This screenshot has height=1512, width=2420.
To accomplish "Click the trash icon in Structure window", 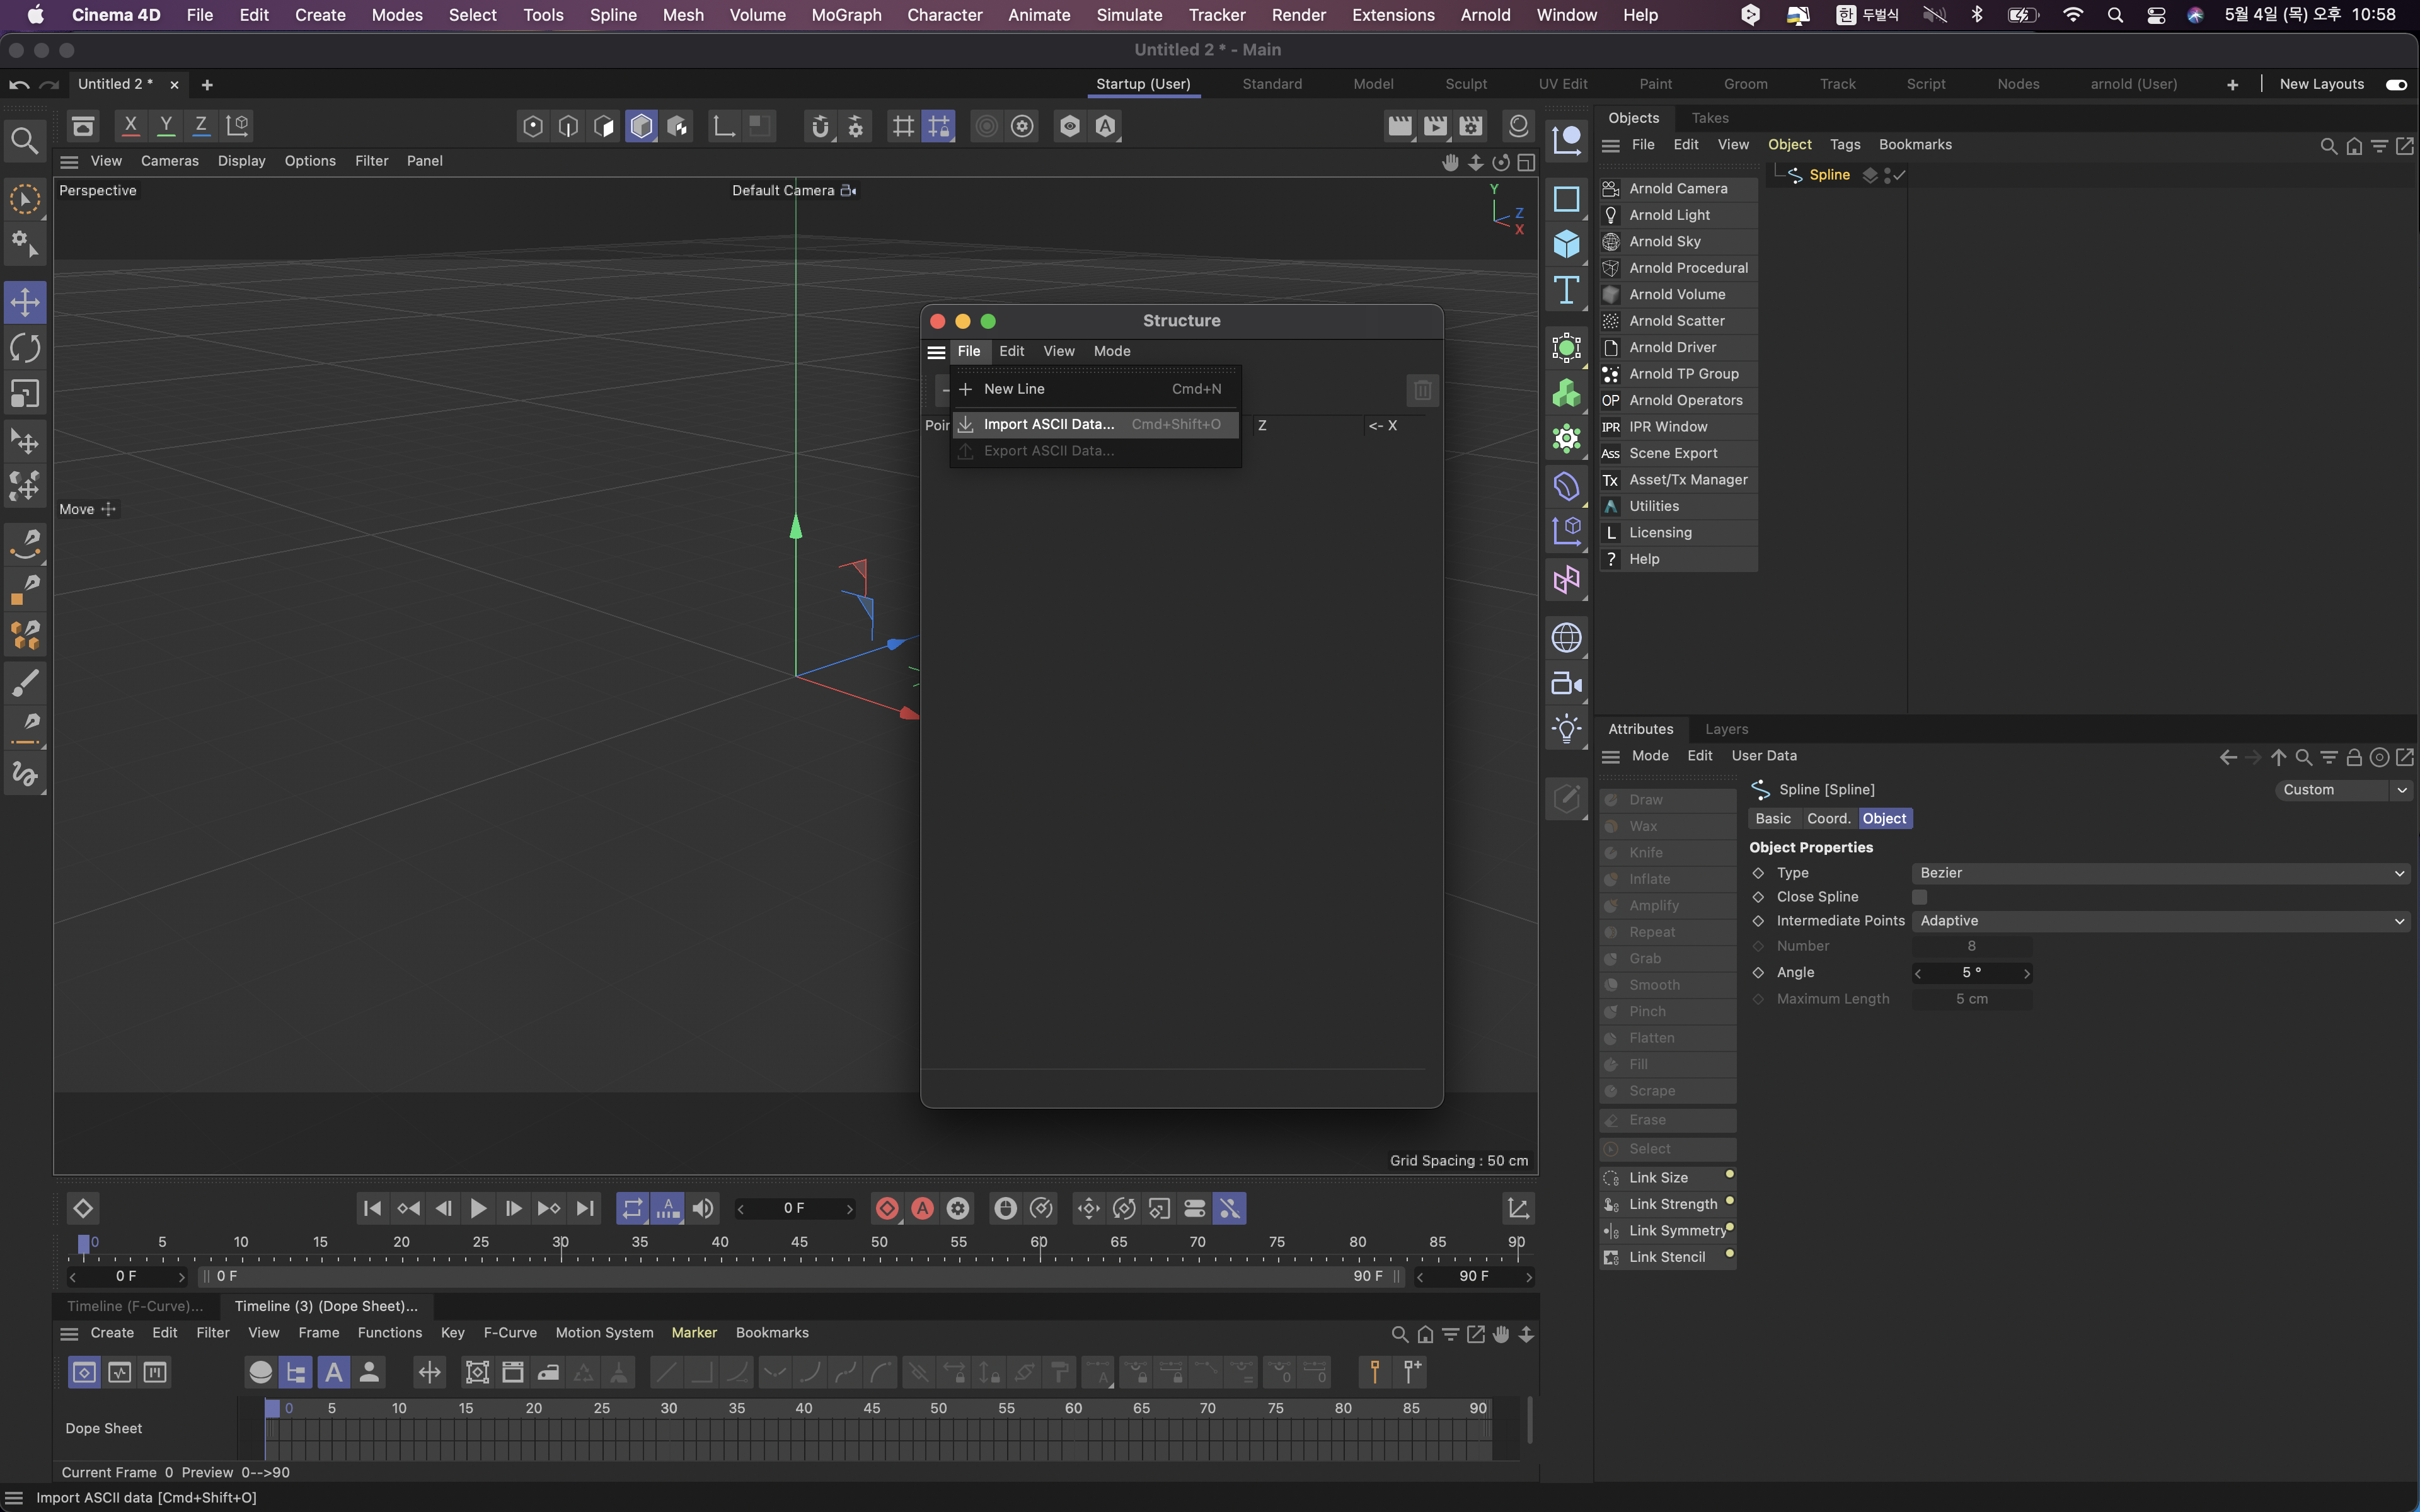I will 1422,390.
